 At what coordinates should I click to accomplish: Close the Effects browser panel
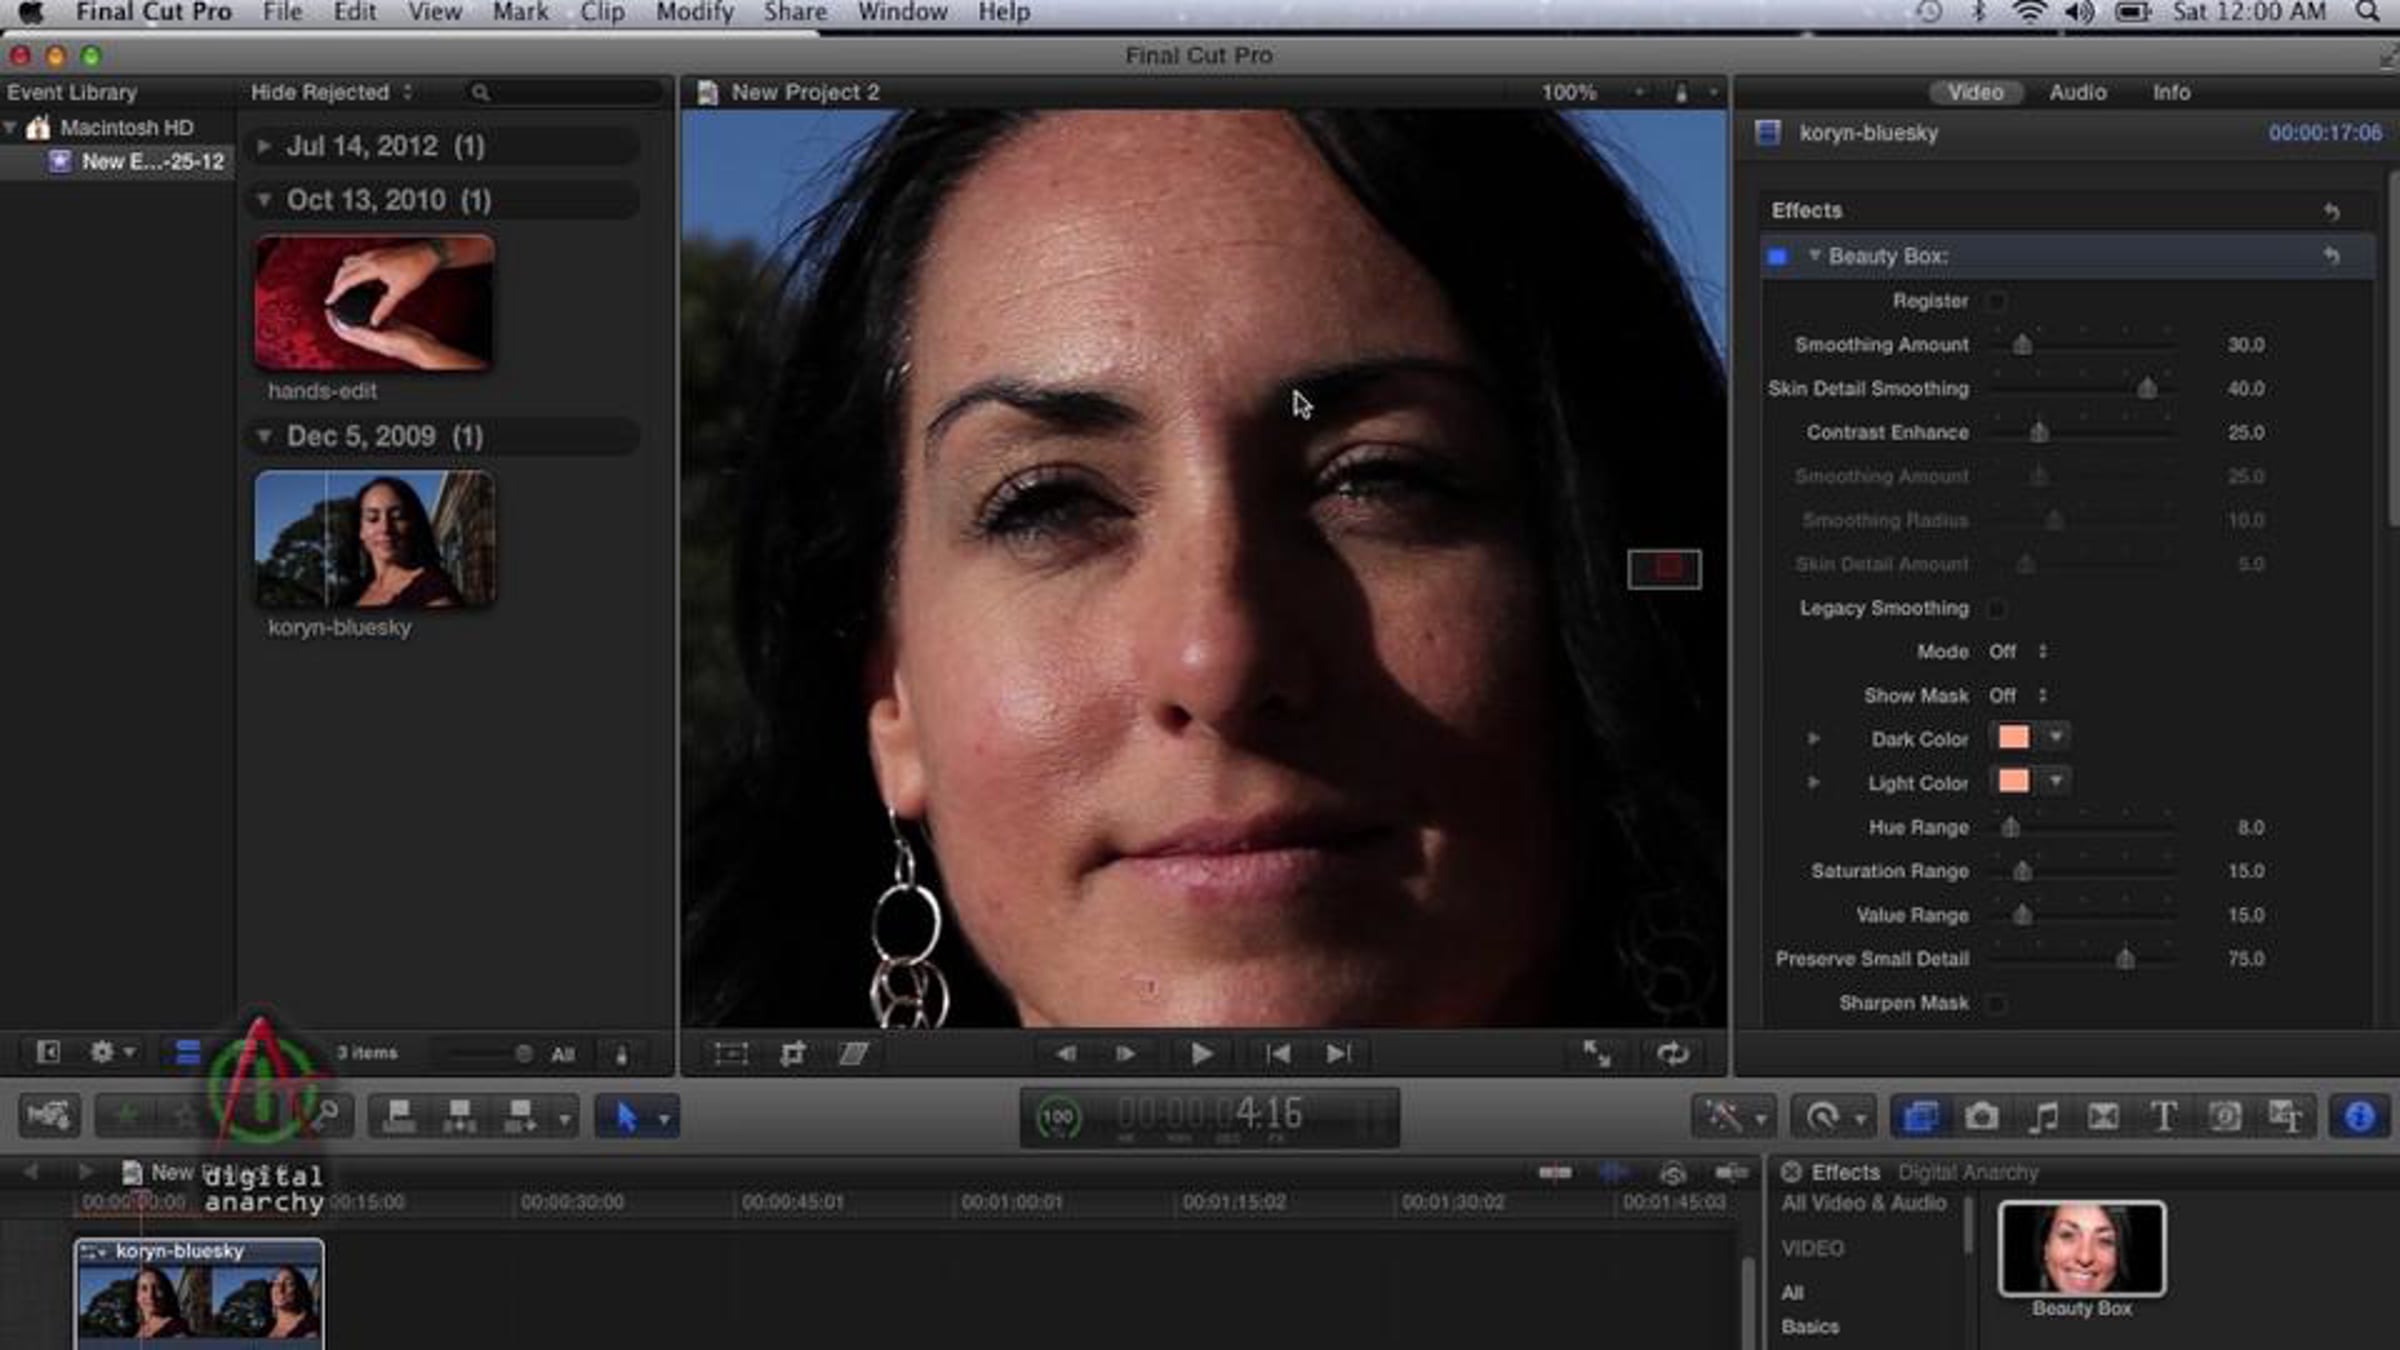click(x=1791, y=1172)
